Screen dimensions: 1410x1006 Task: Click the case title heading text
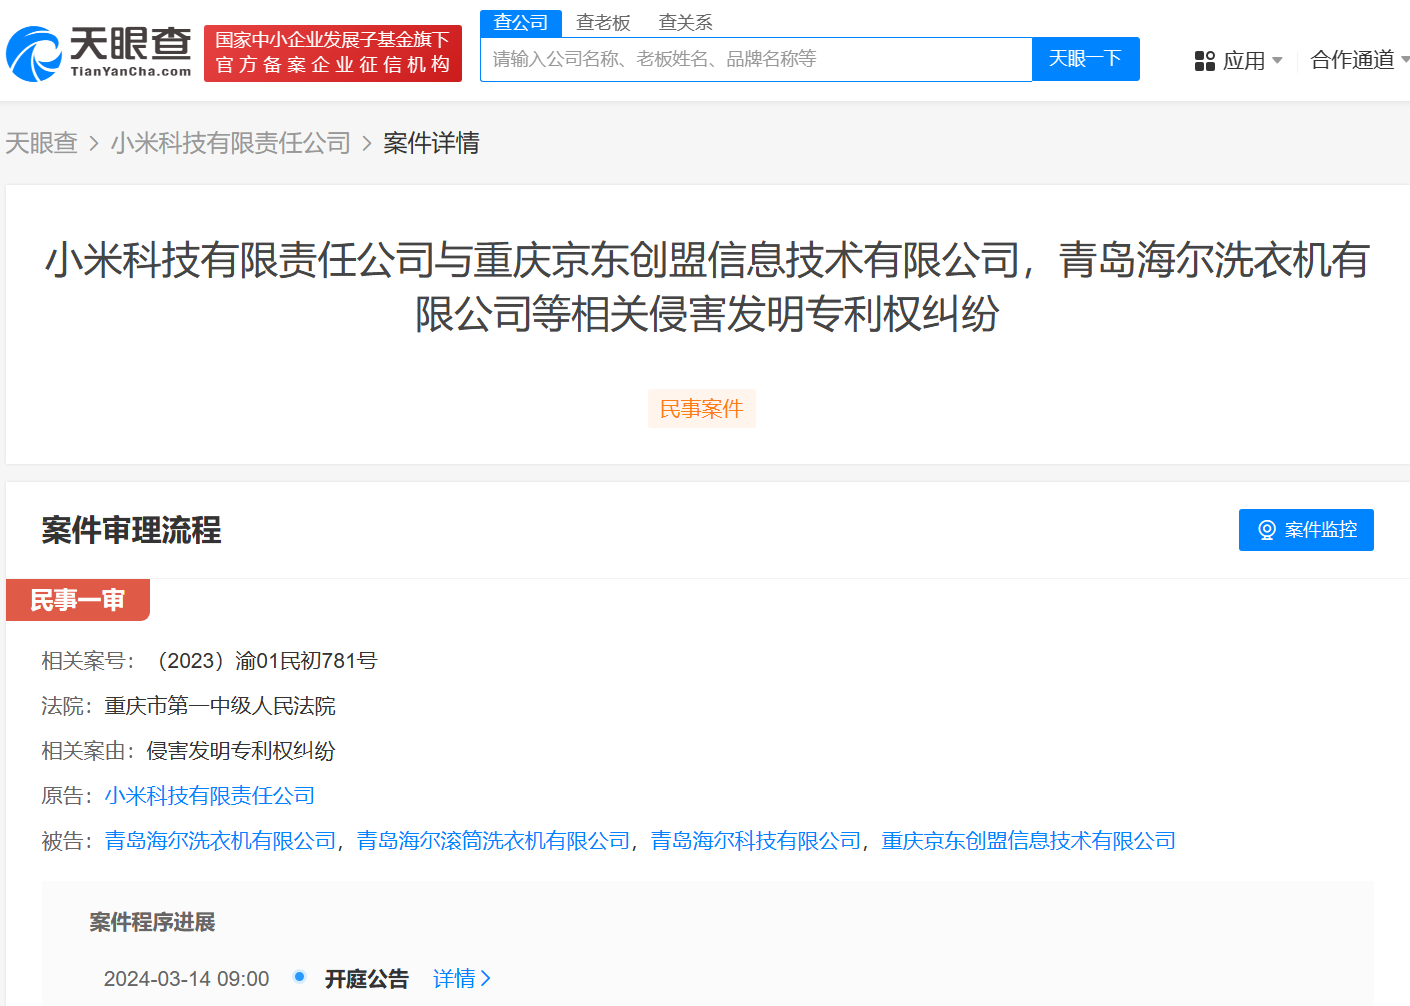pyautogui.click(x=707, y=287)
